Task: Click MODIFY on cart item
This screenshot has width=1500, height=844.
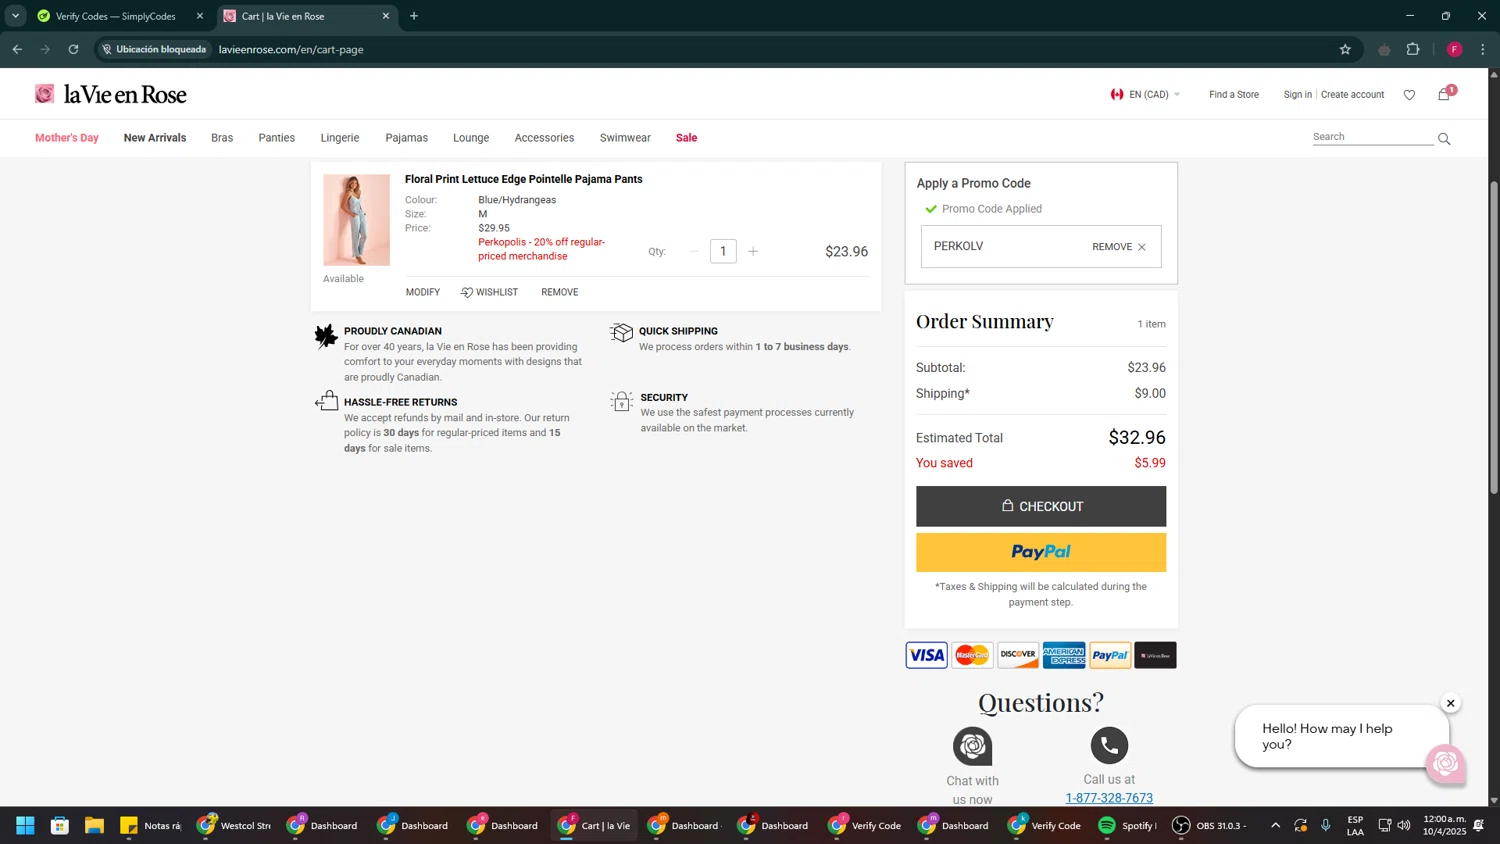Action: point(423,292)
